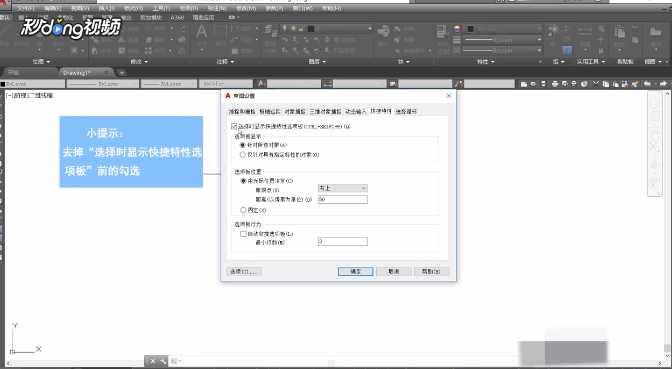
Task: Open the 工具(T) menu
Action: pyautogui.click(x=161, y=8)
